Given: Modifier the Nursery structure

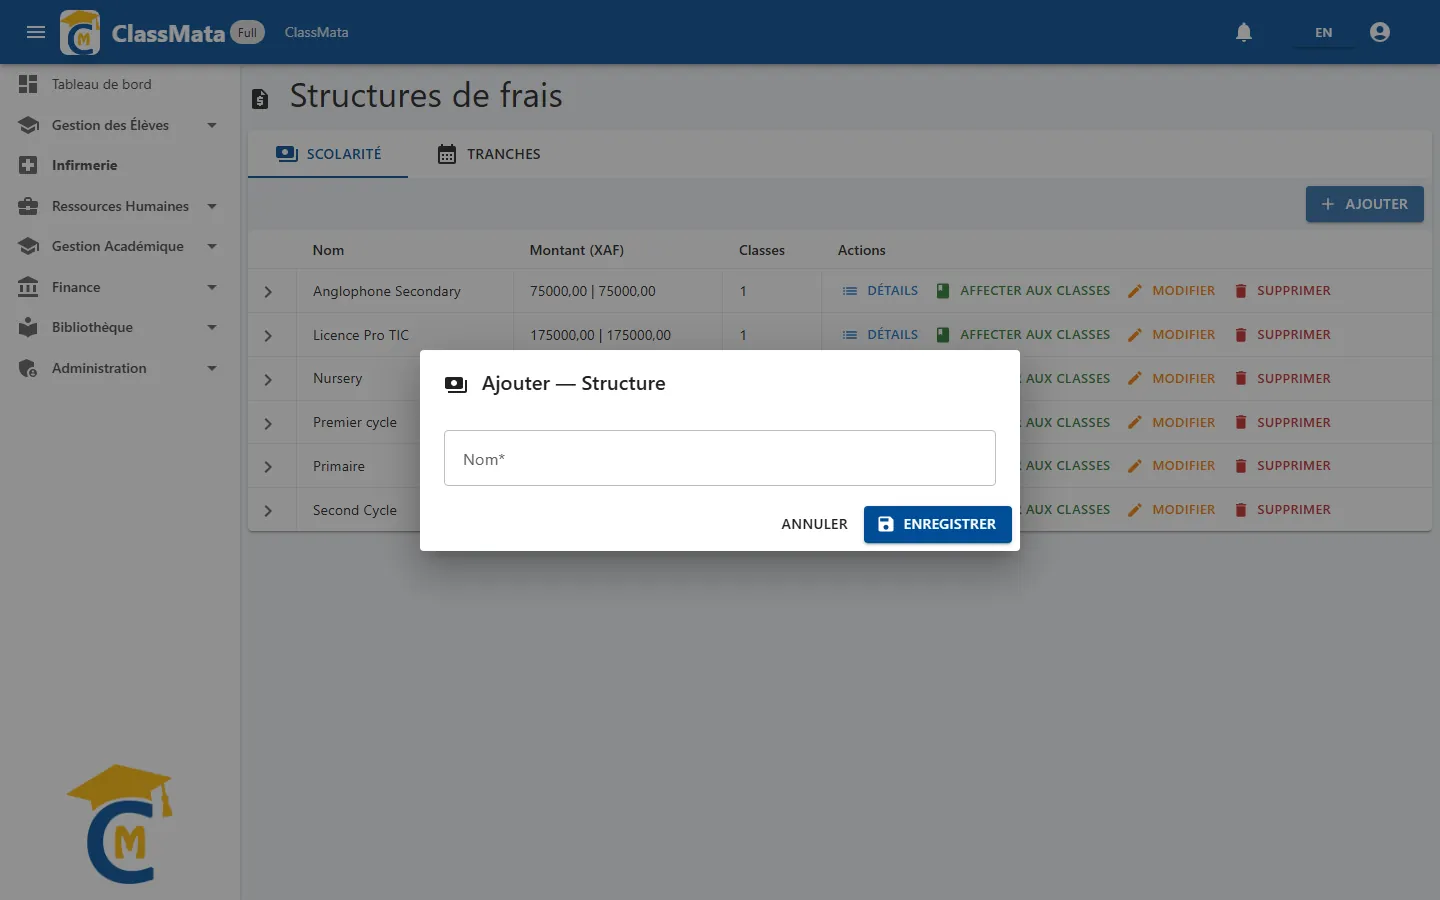Looking at the screenshot, I should tap(1171, 379).
